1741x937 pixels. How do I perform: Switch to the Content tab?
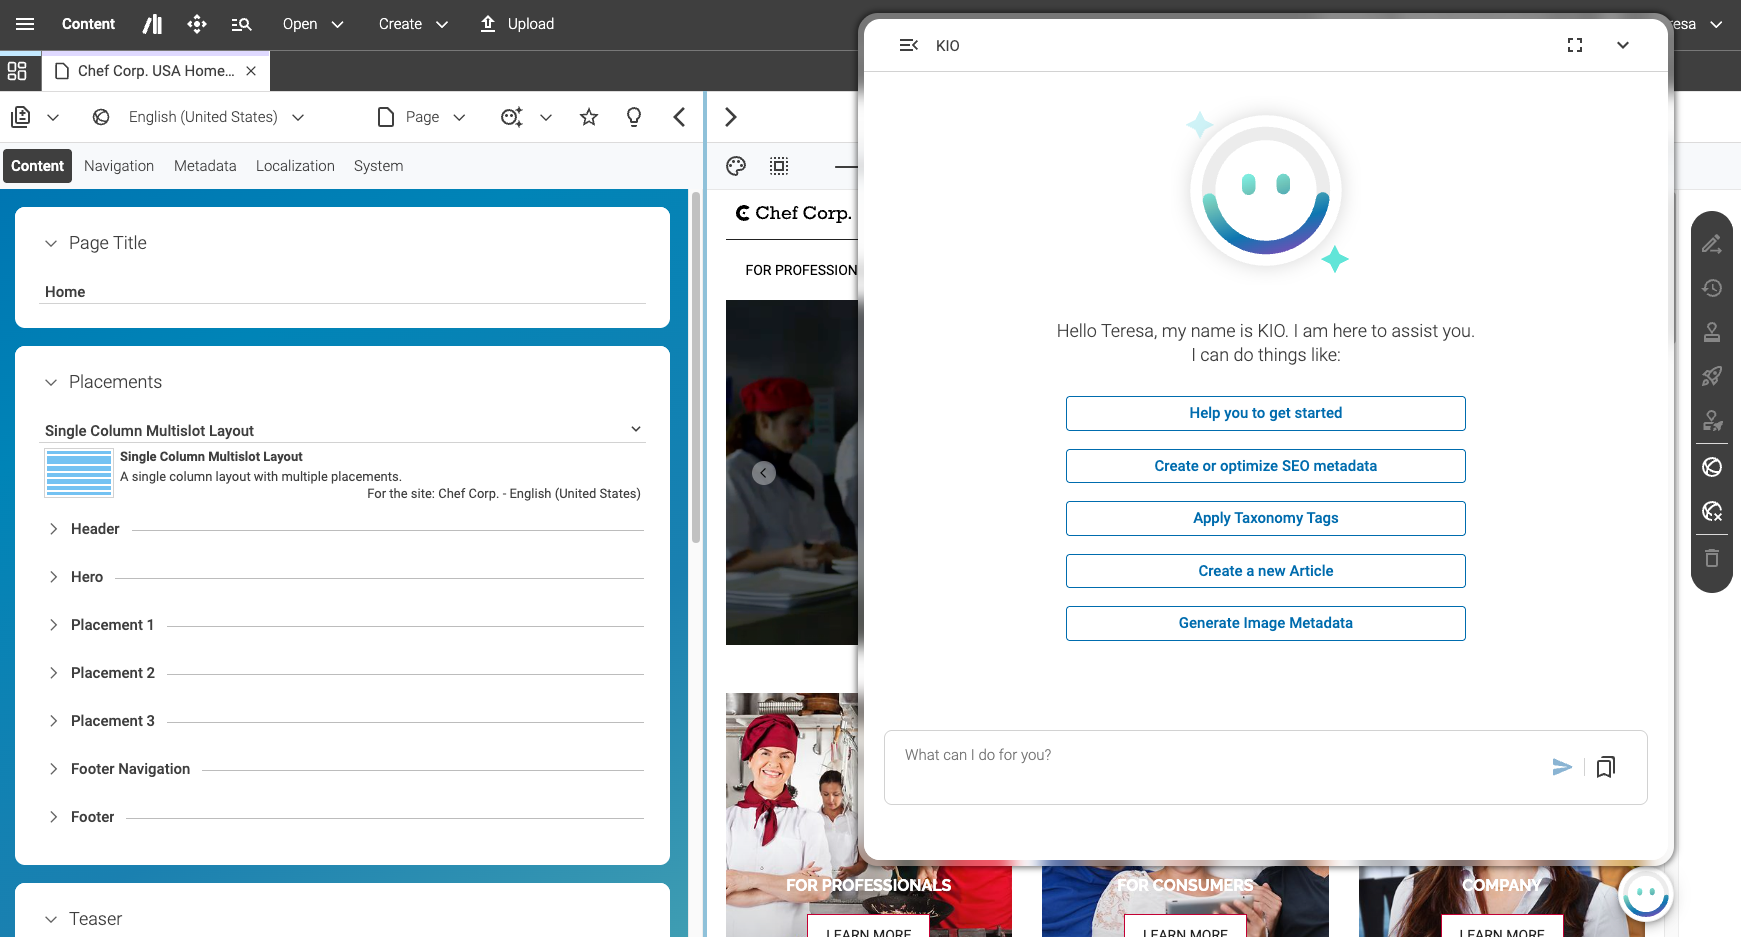point(38,166)
